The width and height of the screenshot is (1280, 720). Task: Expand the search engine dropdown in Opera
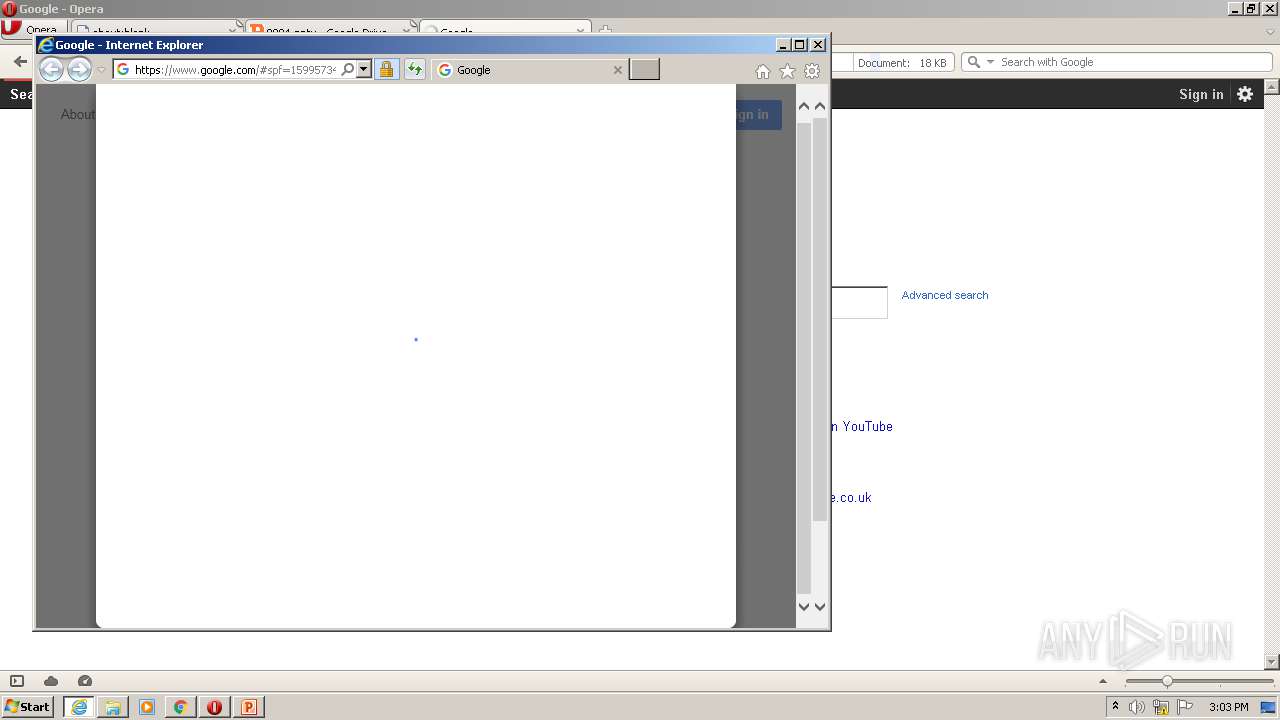991,62
